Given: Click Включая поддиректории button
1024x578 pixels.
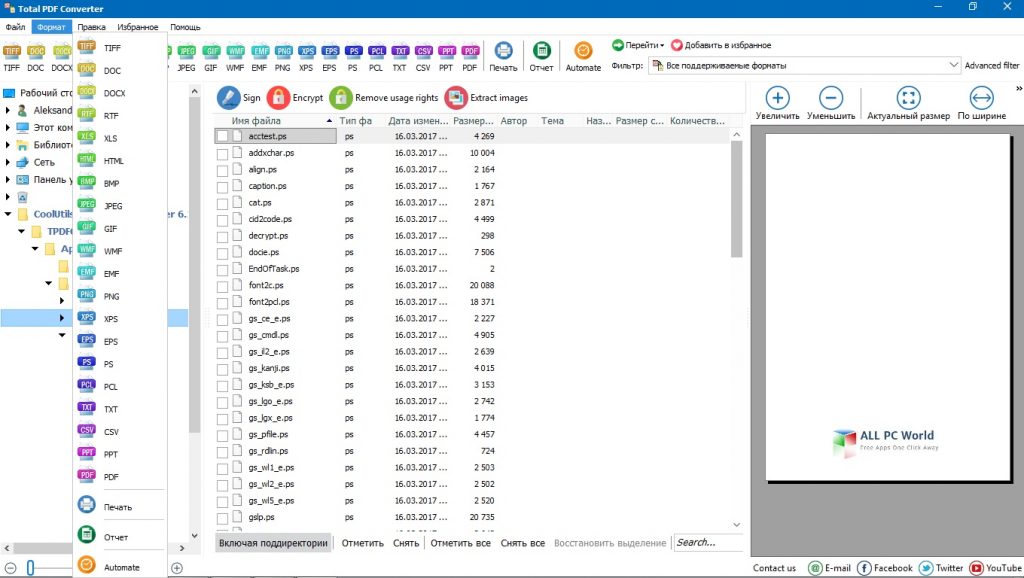Looking at the screenshot, I should [273, 543].
